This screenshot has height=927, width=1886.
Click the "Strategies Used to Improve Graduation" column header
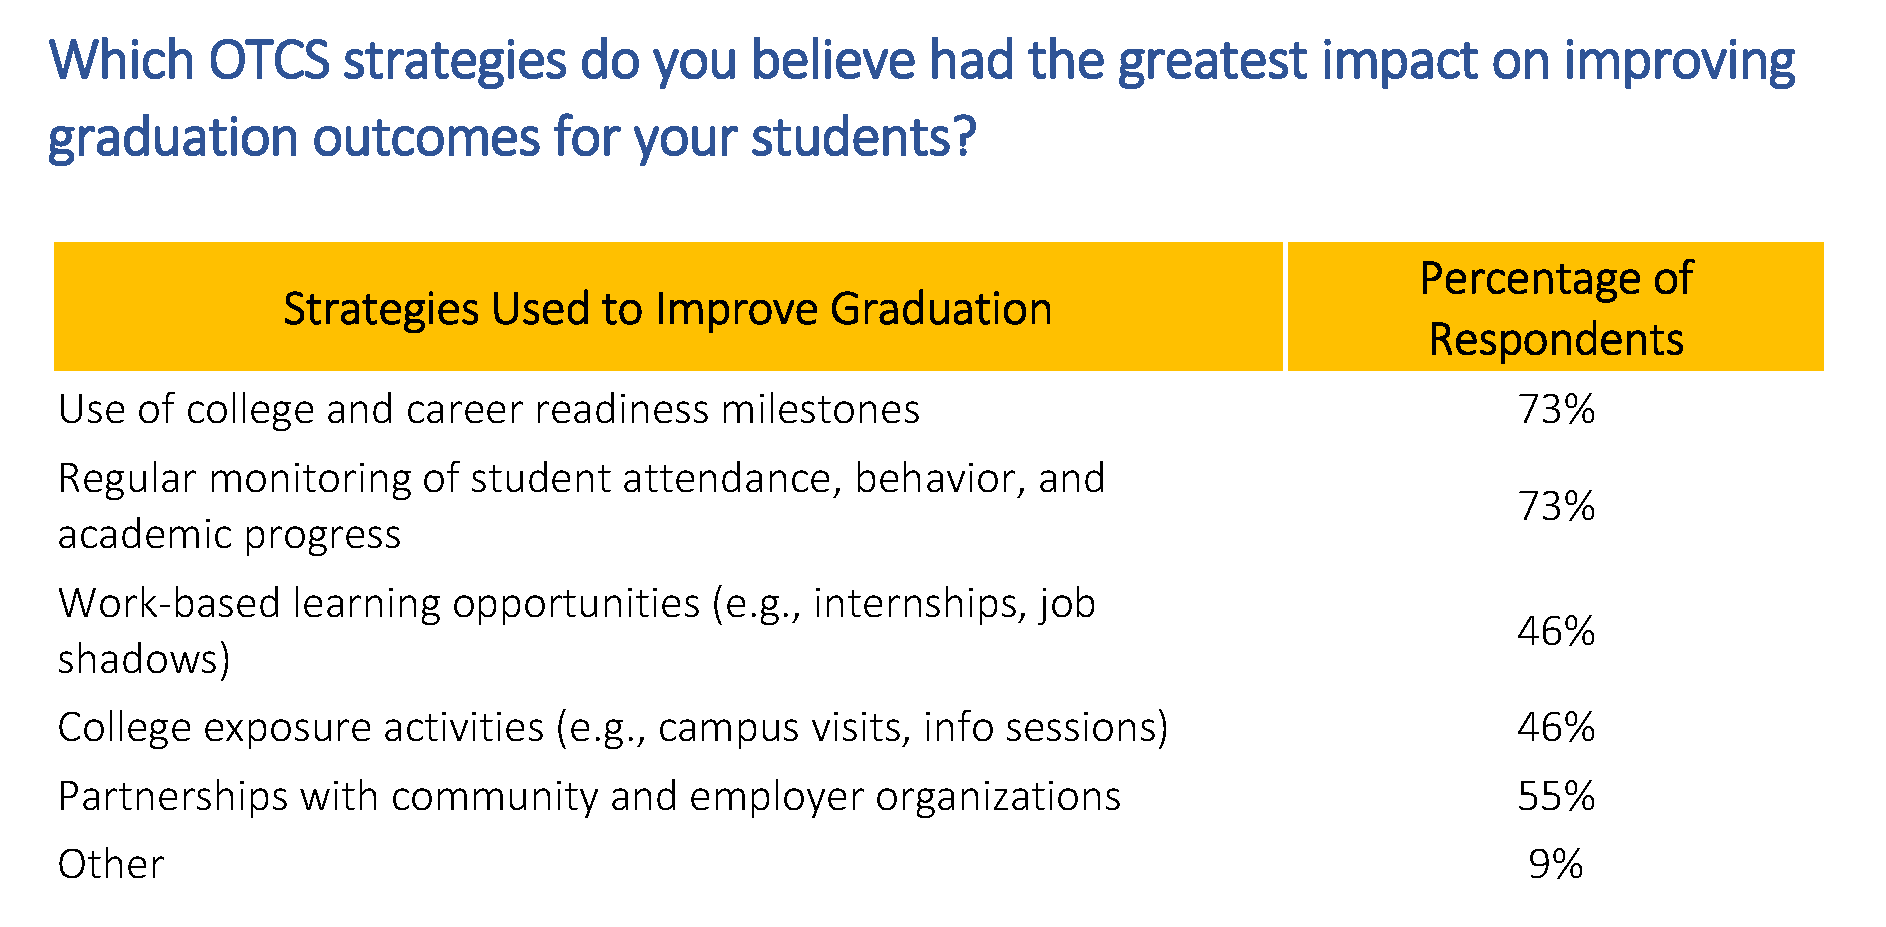coord(667,308)
